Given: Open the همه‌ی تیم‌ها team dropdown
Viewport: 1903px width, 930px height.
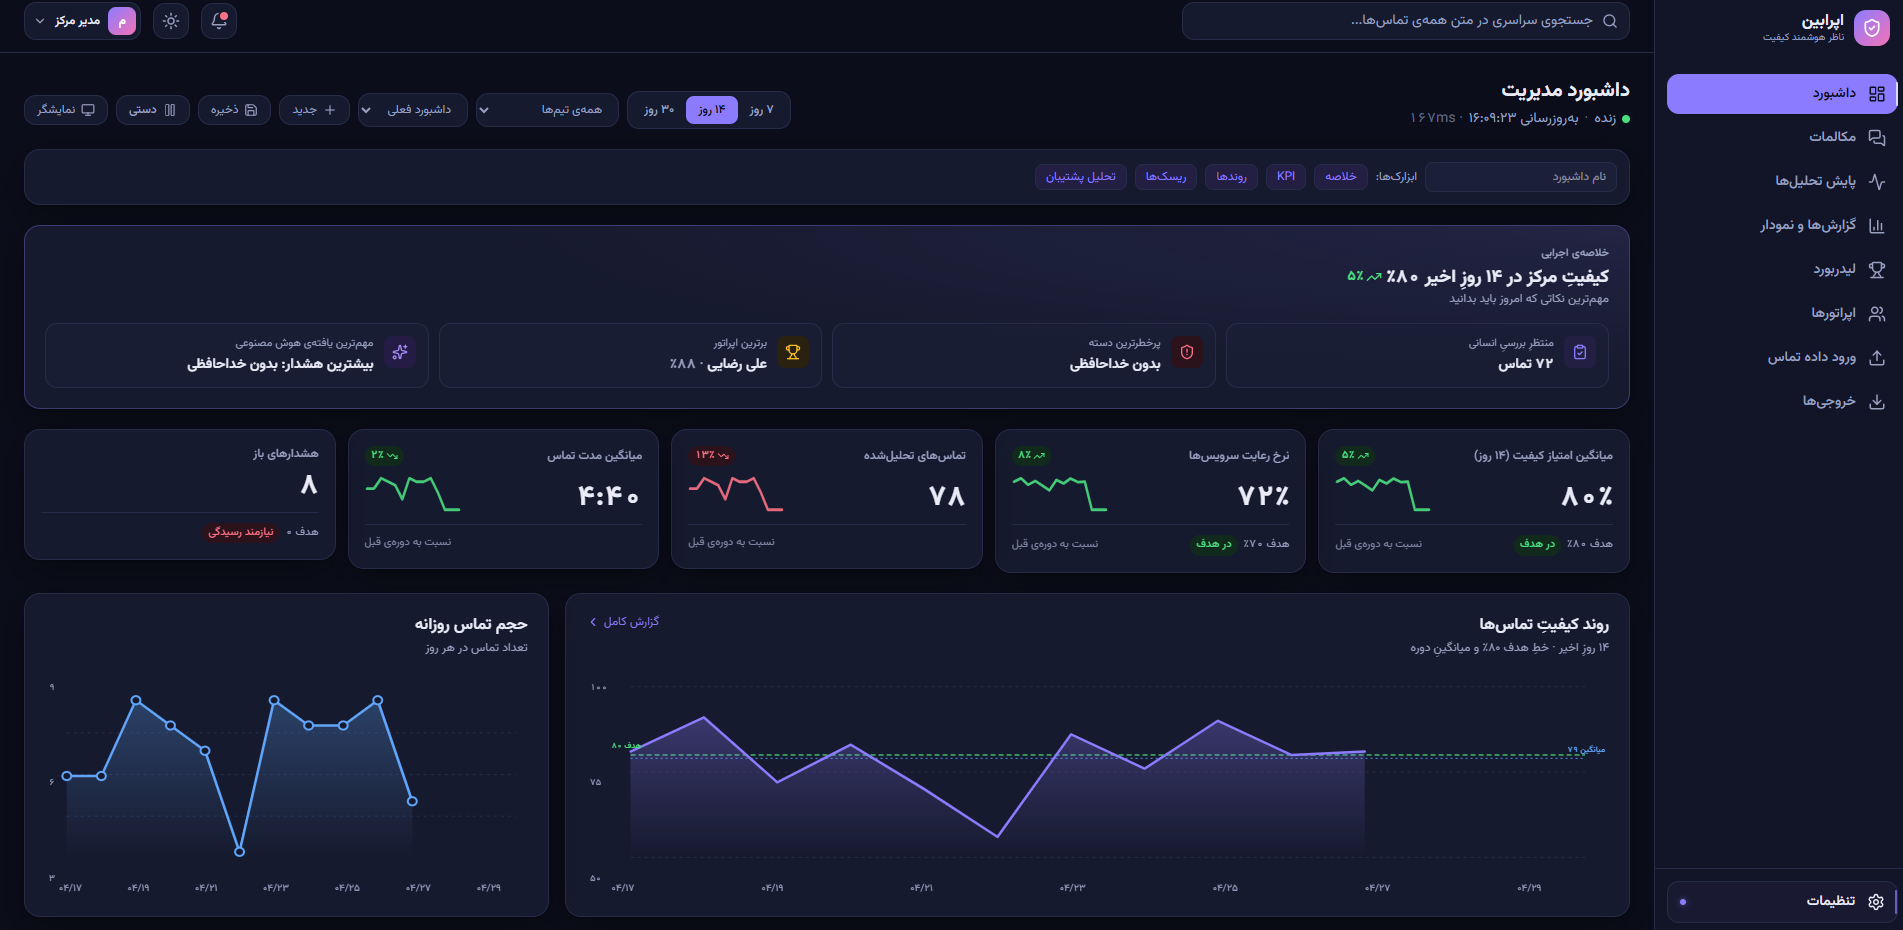Looking at the screenshot, I should 547,110.
